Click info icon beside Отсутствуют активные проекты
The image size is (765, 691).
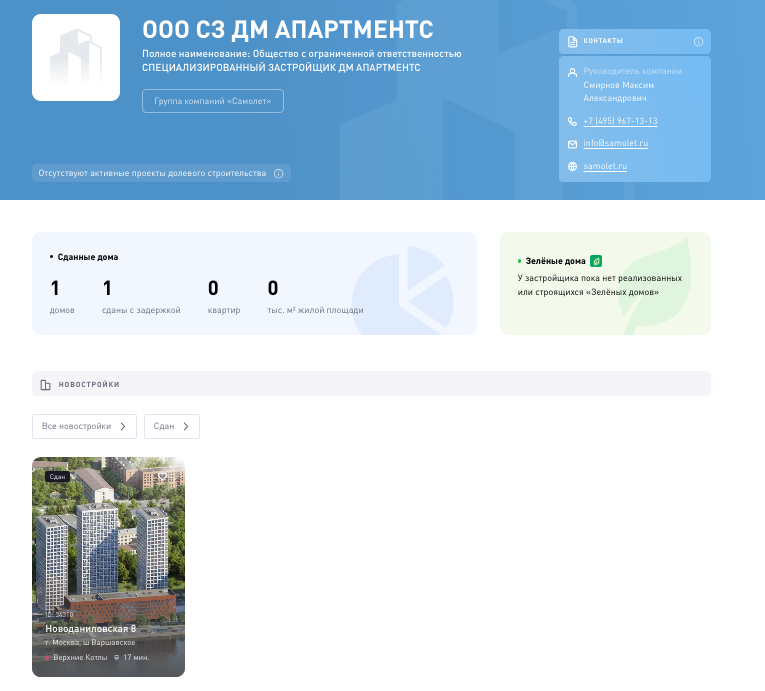(x=278, y=174)
